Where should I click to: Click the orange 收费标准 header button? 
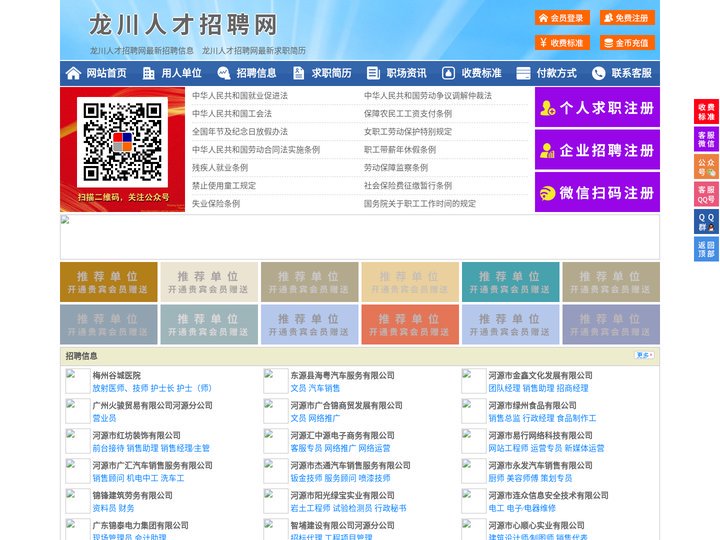point(562,43)
